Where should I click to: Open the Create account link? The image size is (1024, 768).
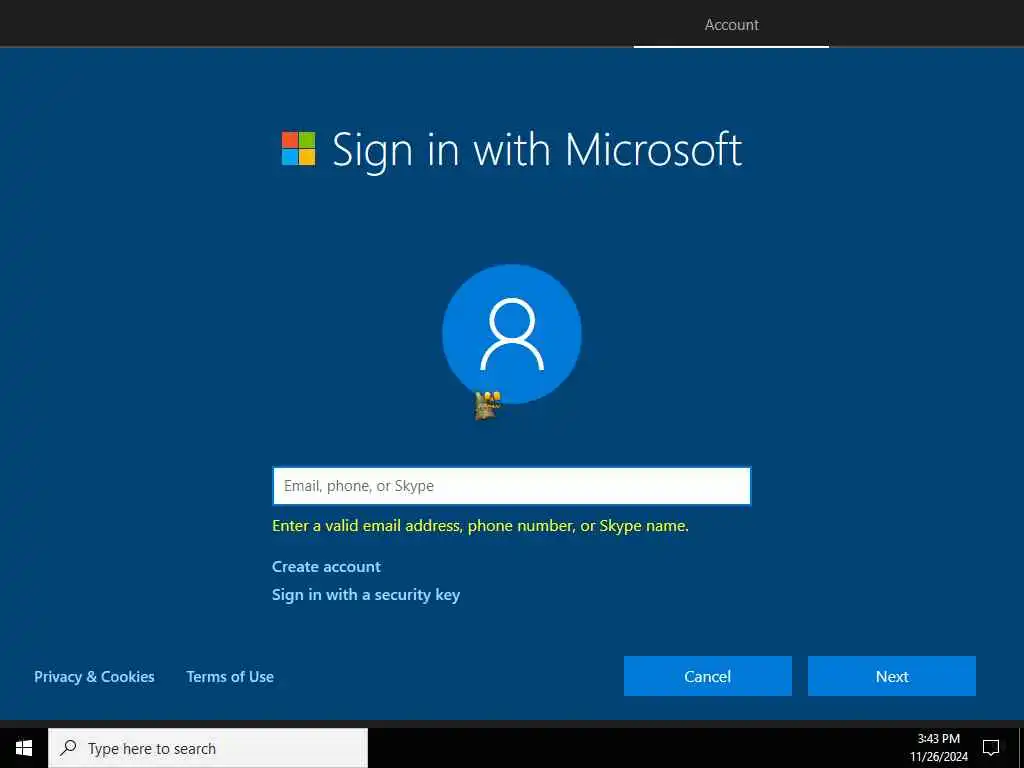[x=326, y=567]
